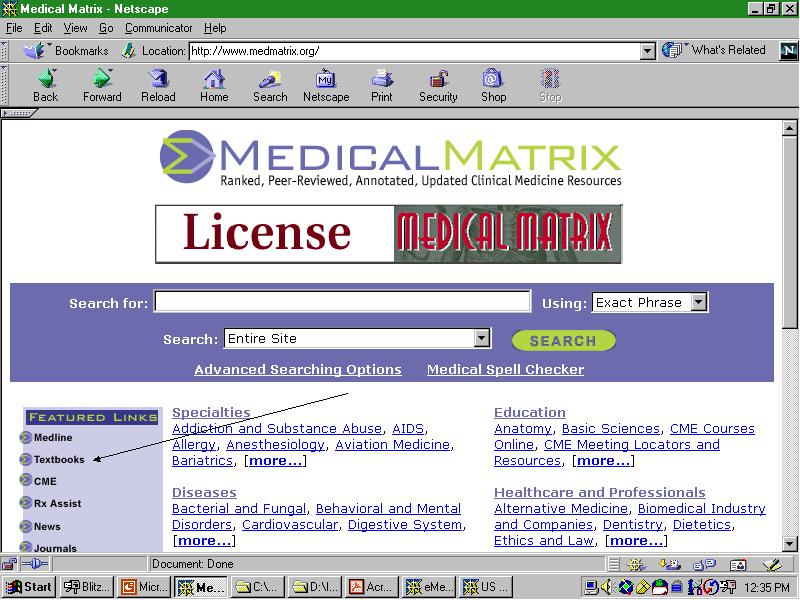The width and height of the screenshot is (800, 600).
Task: Click the green SEARCH button
Action: click(x=563, y=340)
